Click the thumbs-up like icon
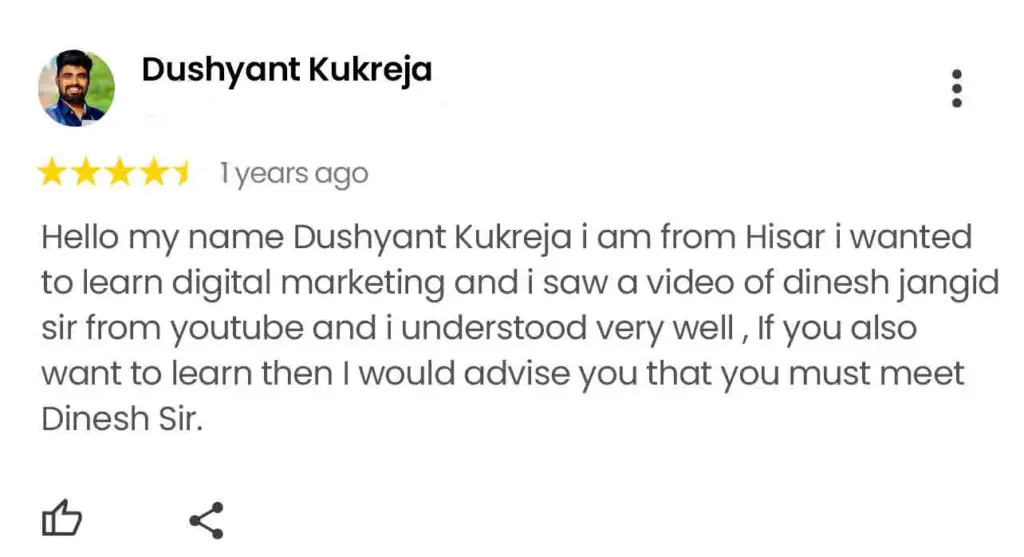The image size is (1024, 557). [61, 520]
